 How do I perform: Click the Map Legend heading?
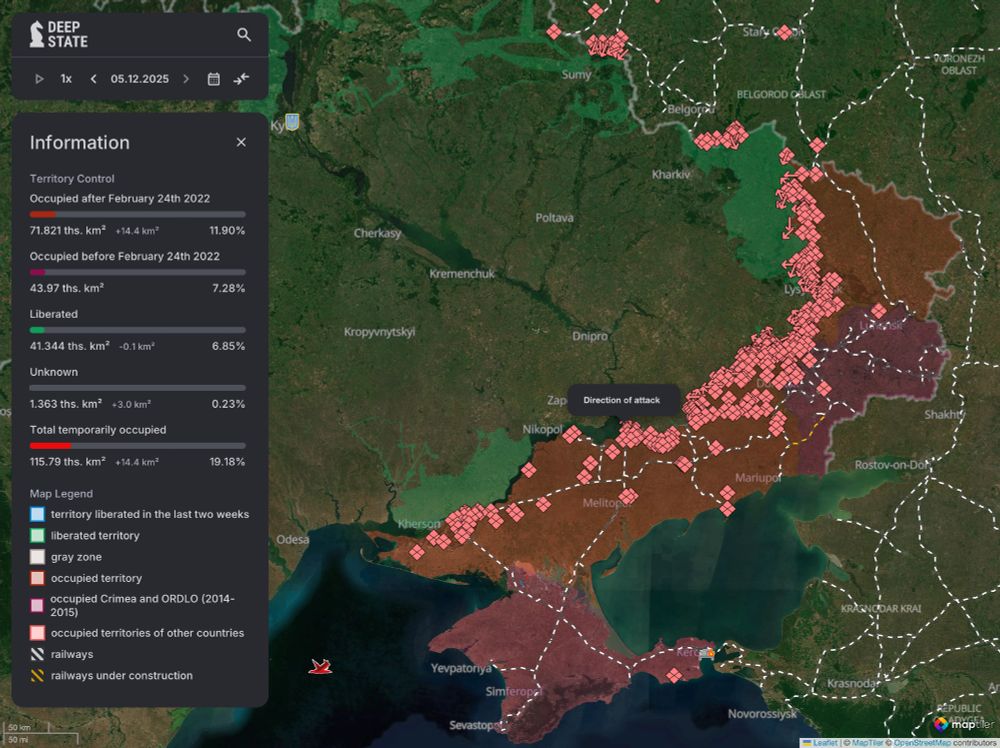(61, 494)
